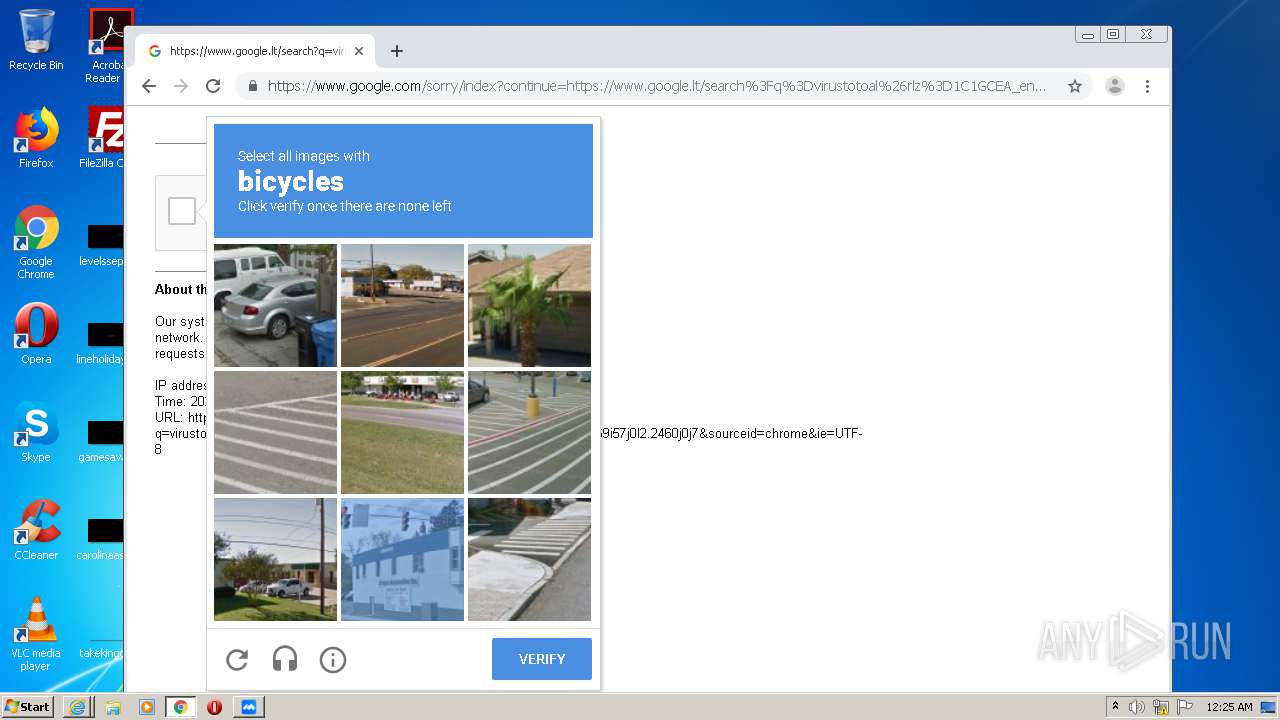The height and width of the screenshot is (720, 1280).
Task: Open Chrome three-dot menu
Action: [x=1148, y=86]
